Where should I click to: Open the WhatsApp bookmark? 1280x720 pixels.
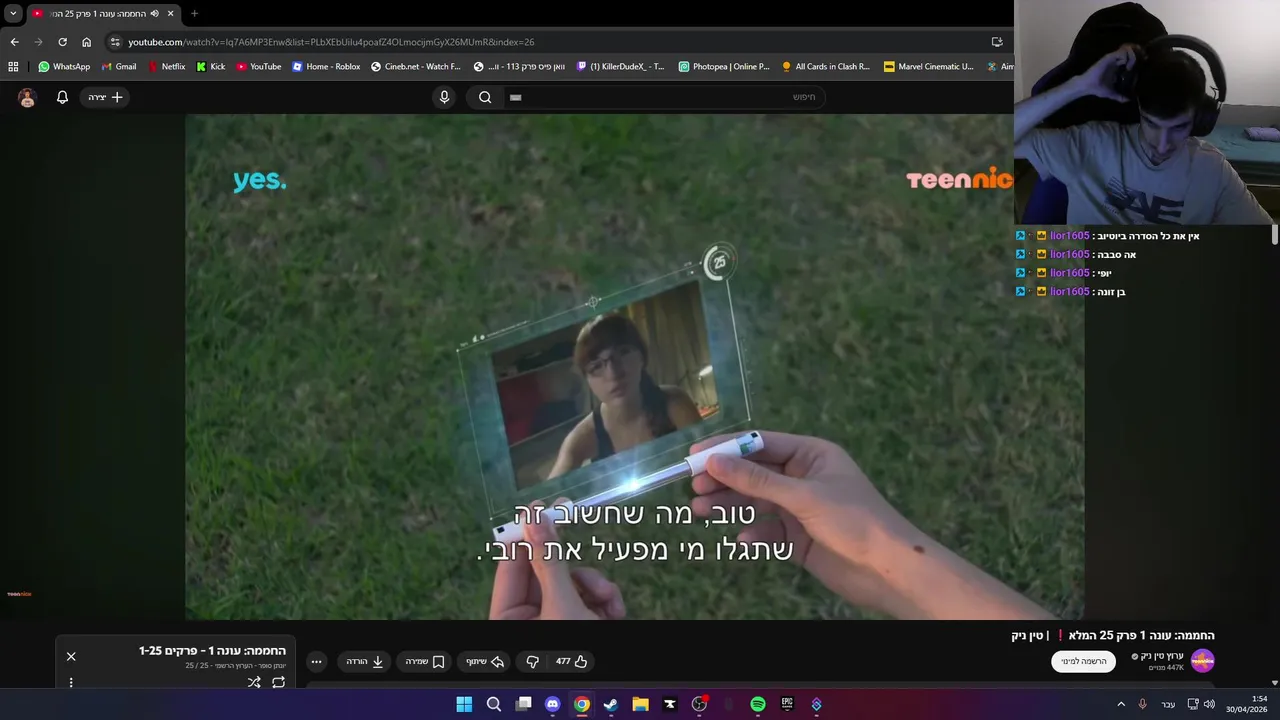point(64,67)
